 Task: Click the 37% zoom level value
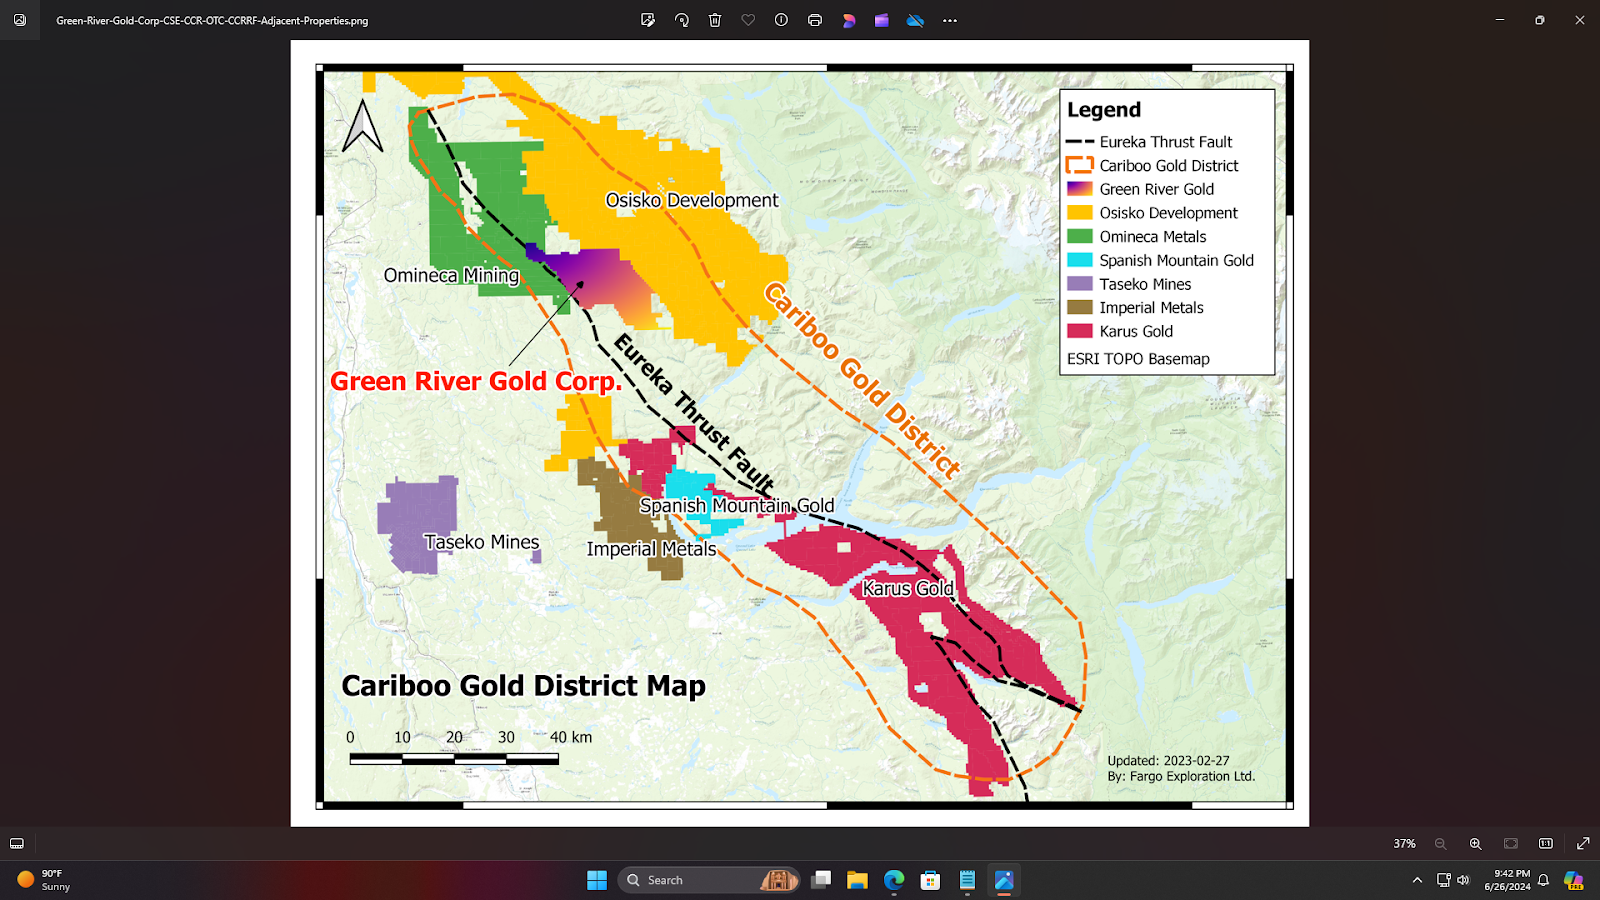coord(1405,844)
